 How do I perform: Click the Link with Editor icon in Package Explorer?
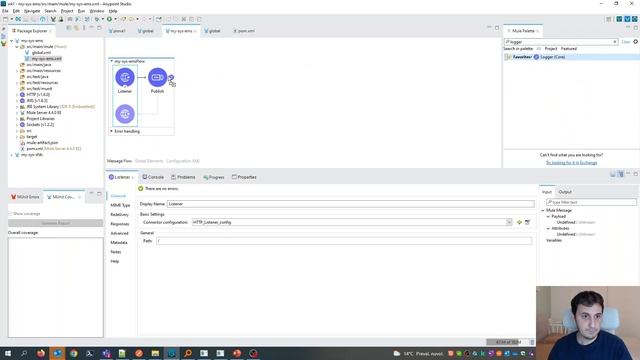76,28
